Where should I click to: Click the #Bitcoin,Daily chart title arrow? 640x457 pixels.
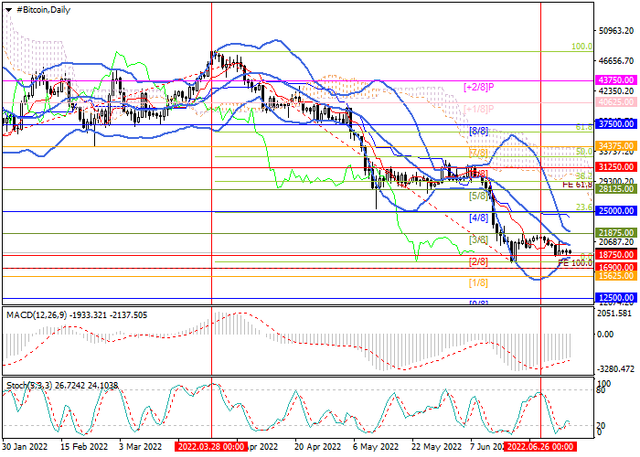(6, 8)
